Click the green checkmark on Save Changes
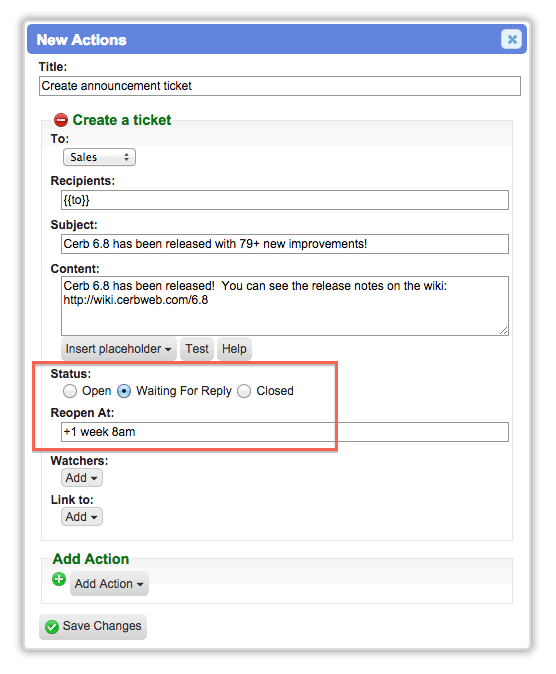The height and width of the screenshot is (674, 556). point(52,627)
